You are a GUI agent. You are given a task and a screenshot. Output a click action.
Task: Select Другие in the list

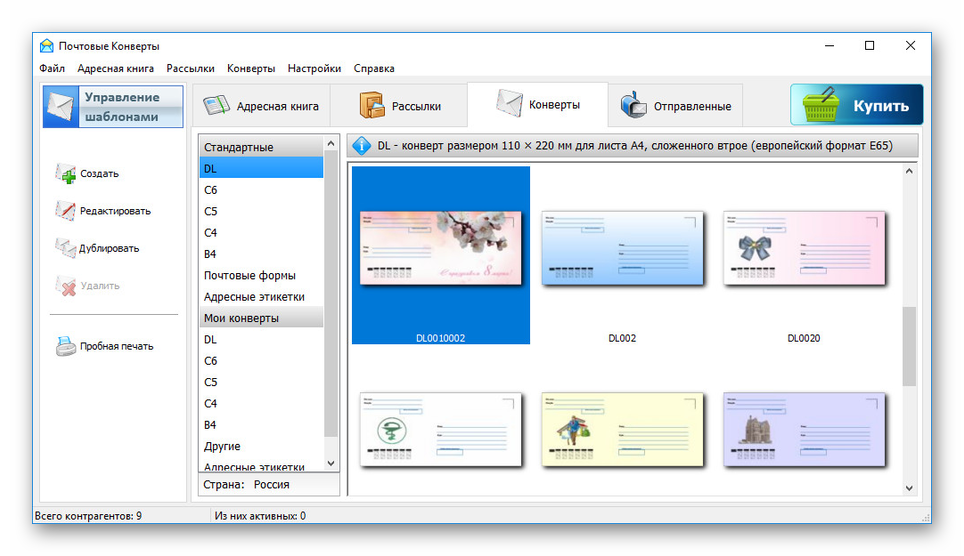pyautogui.click(x=261, y=446)
